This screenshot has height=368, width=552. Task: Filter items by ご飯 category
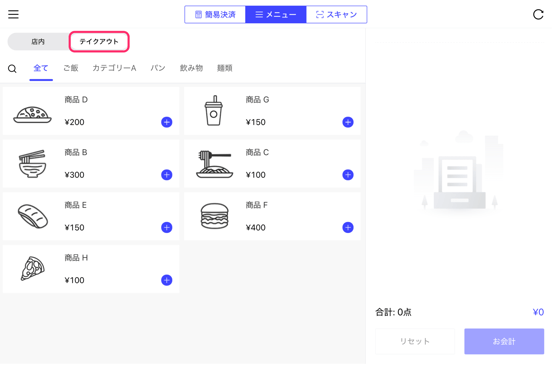(71, 68)
